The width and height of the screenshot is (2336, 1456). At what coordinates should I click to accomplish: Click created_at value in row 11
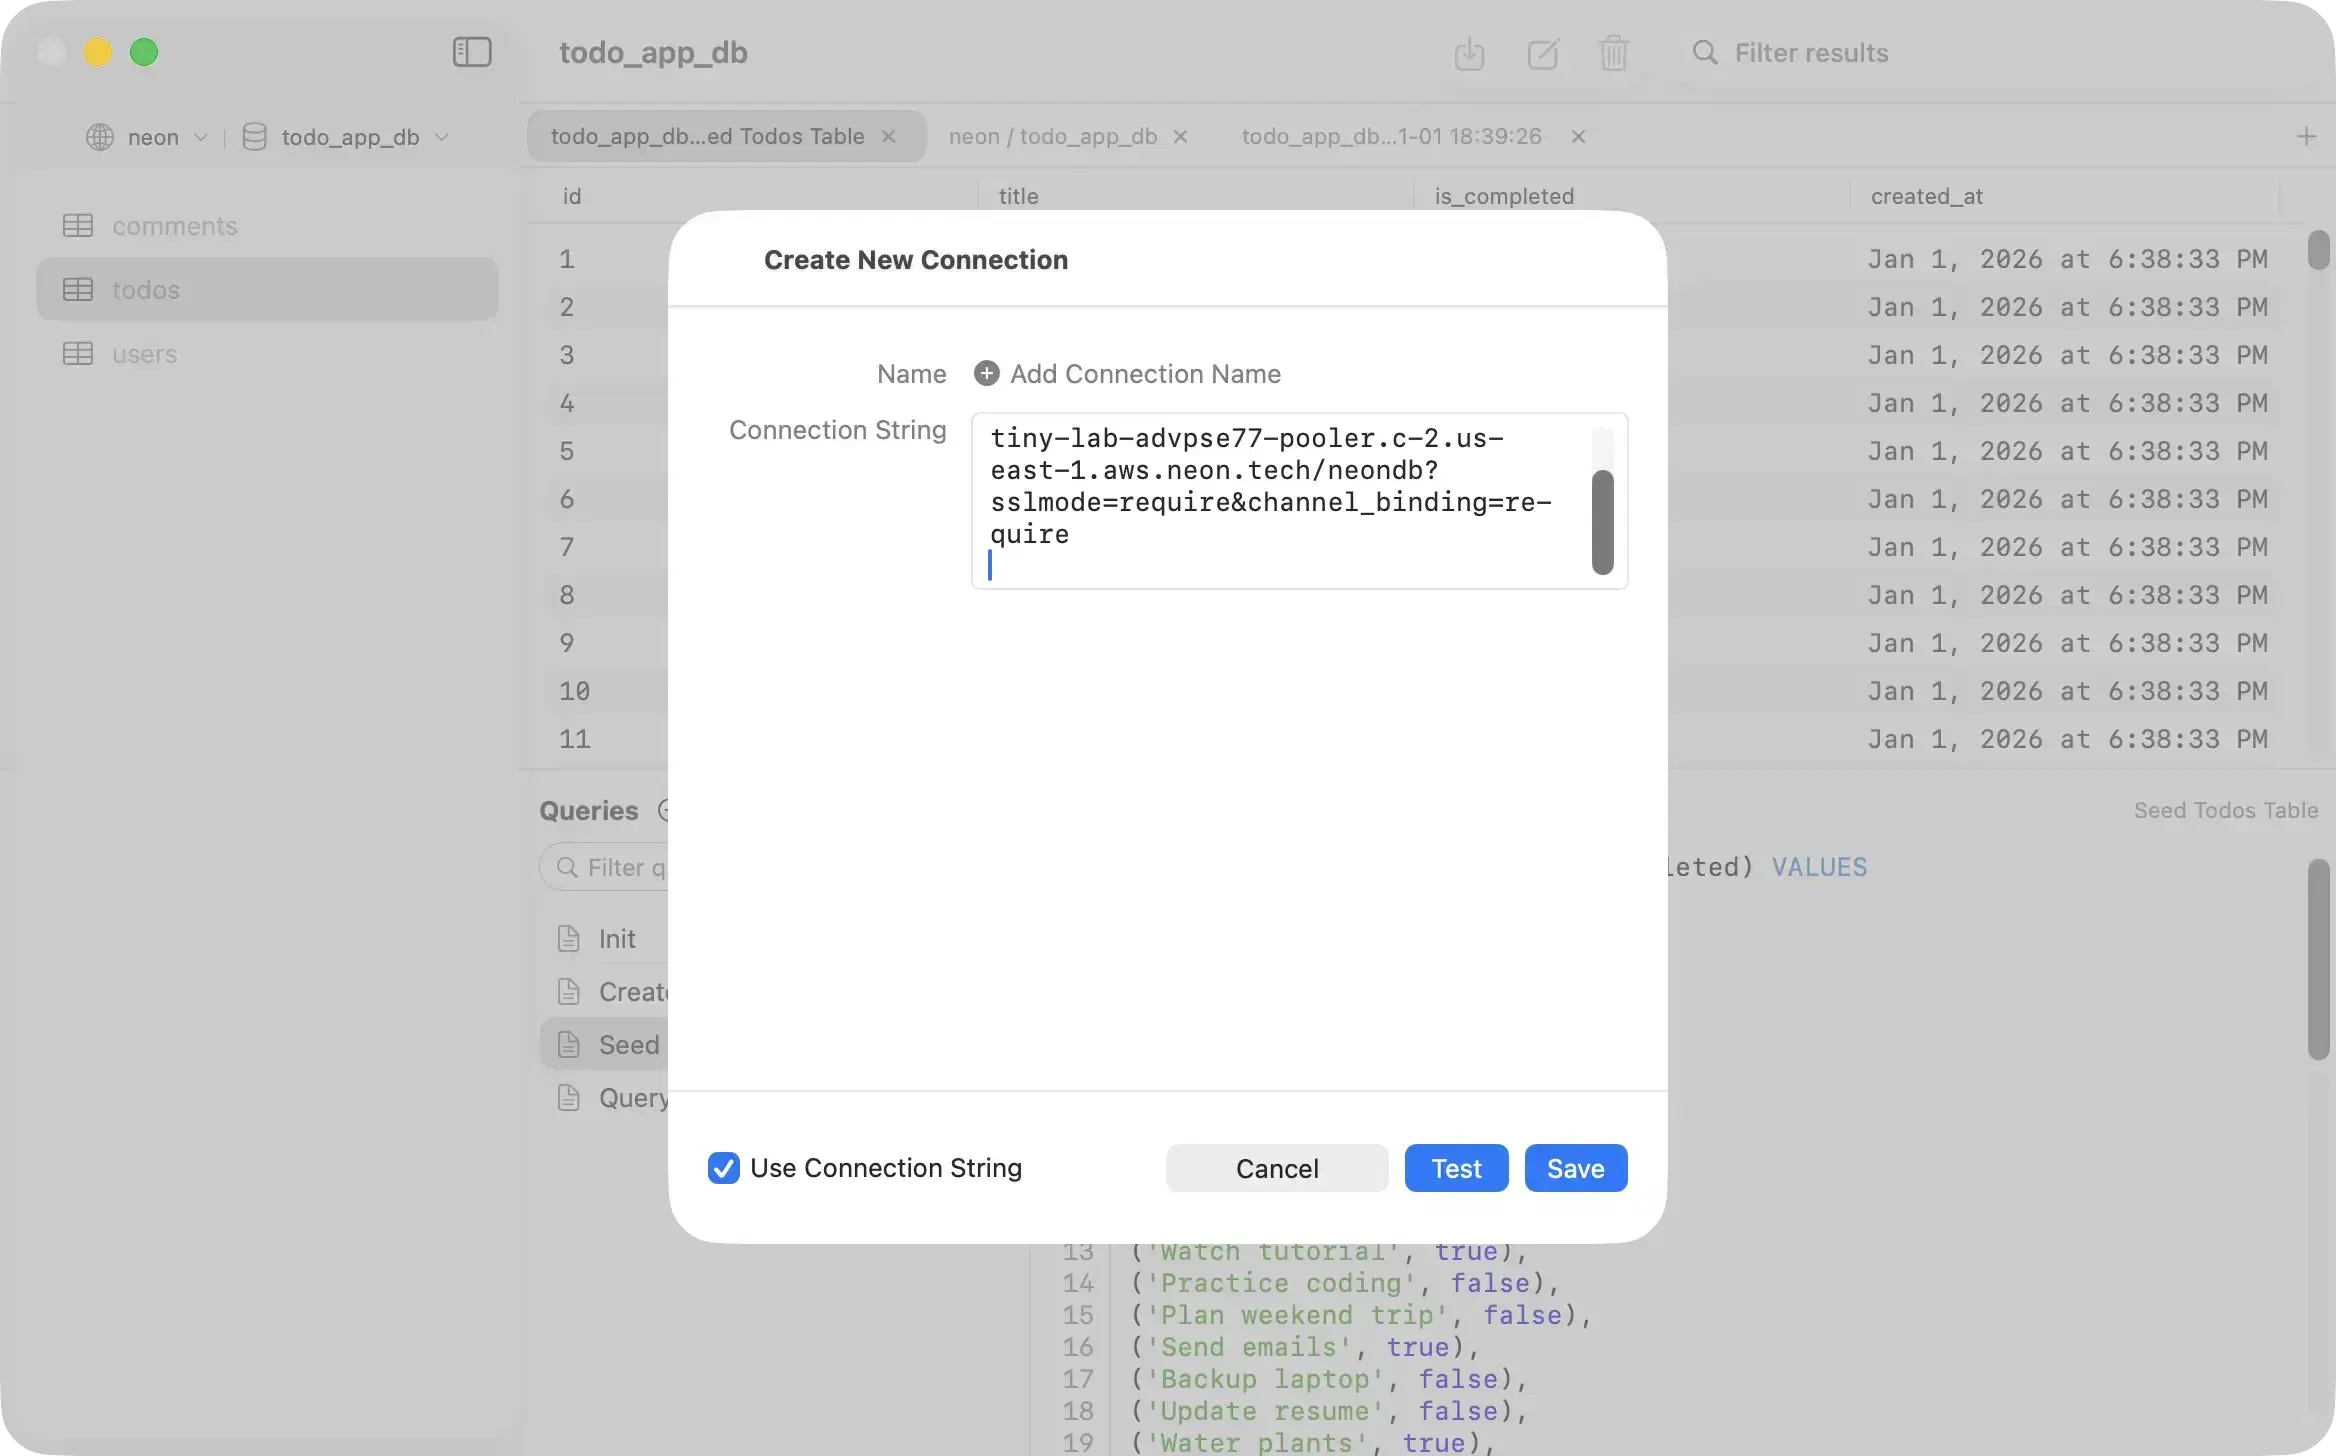pos(2067,739)
